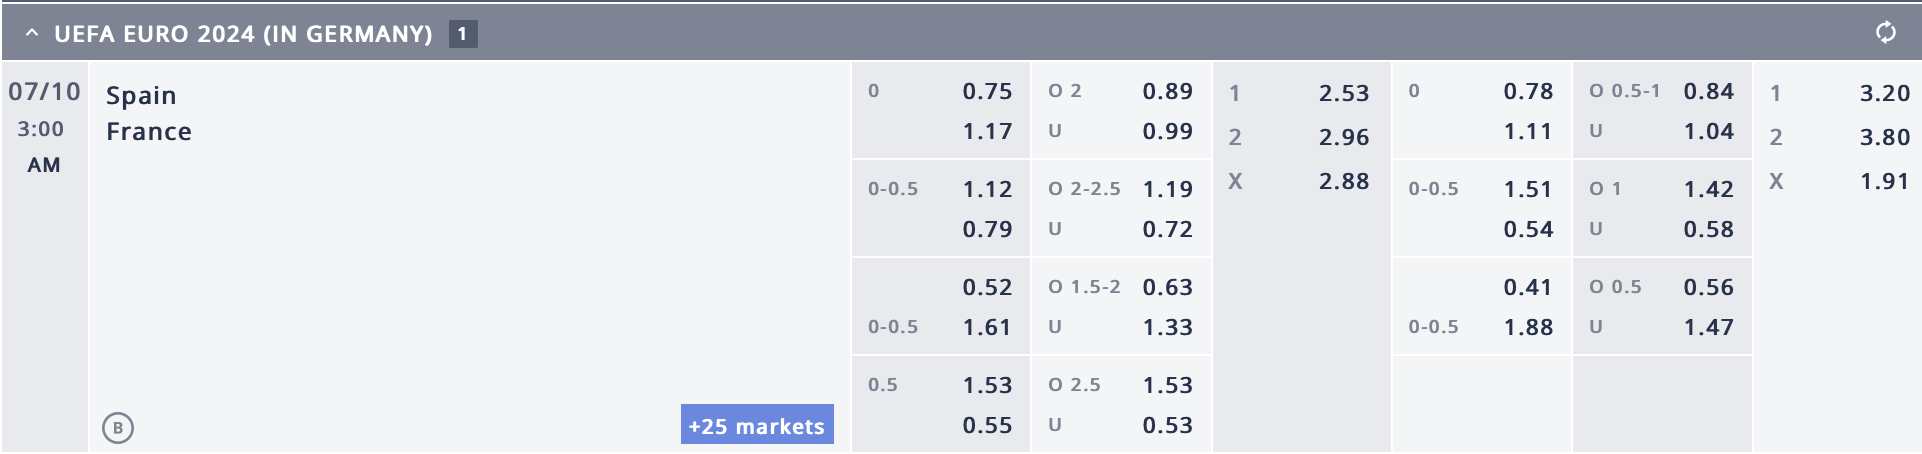The image size is (1922, 454).
Task: Click the match count badge 1
Action: 463,34
